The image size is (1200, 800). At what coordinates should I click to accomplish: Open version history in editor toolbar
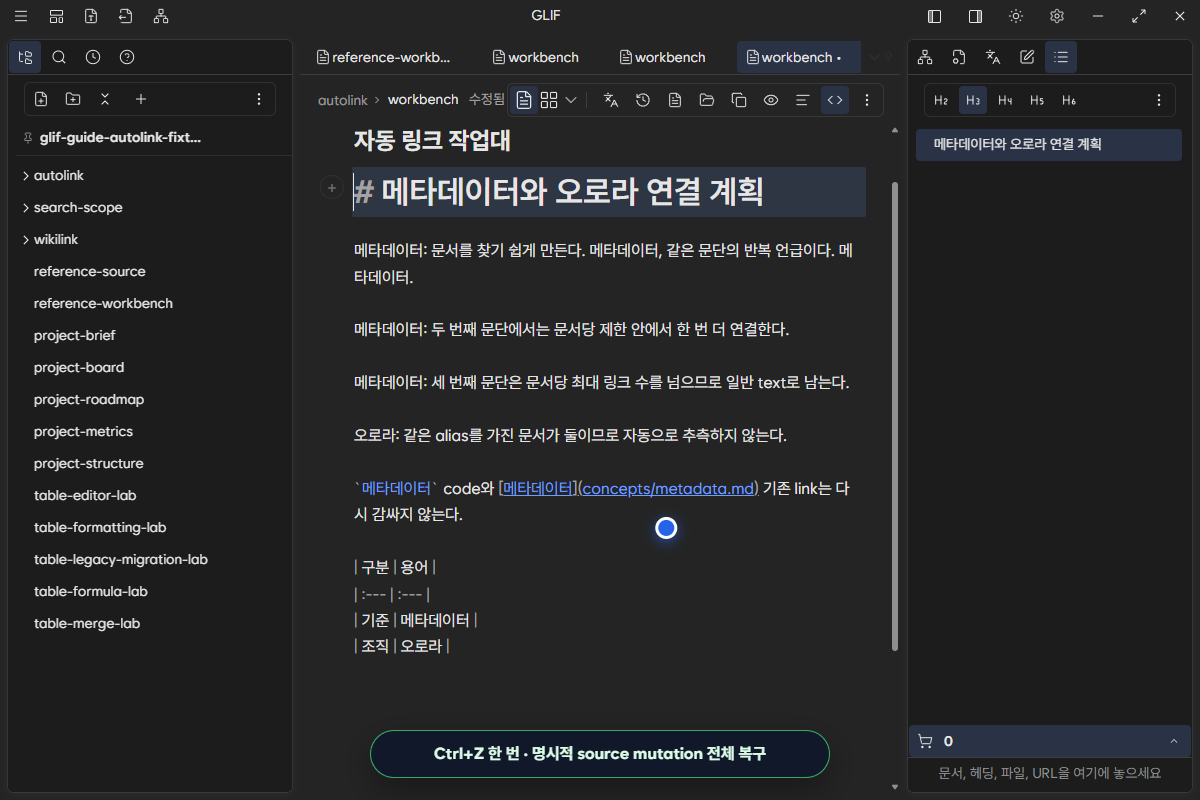click(x=643, y=100)
